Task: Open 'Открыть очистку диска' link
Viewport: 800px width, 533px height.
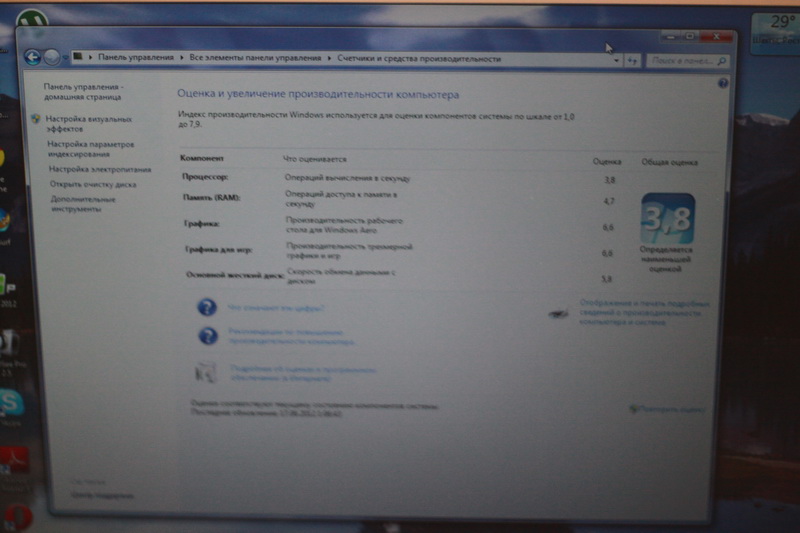Action: [x=93, y=184]
